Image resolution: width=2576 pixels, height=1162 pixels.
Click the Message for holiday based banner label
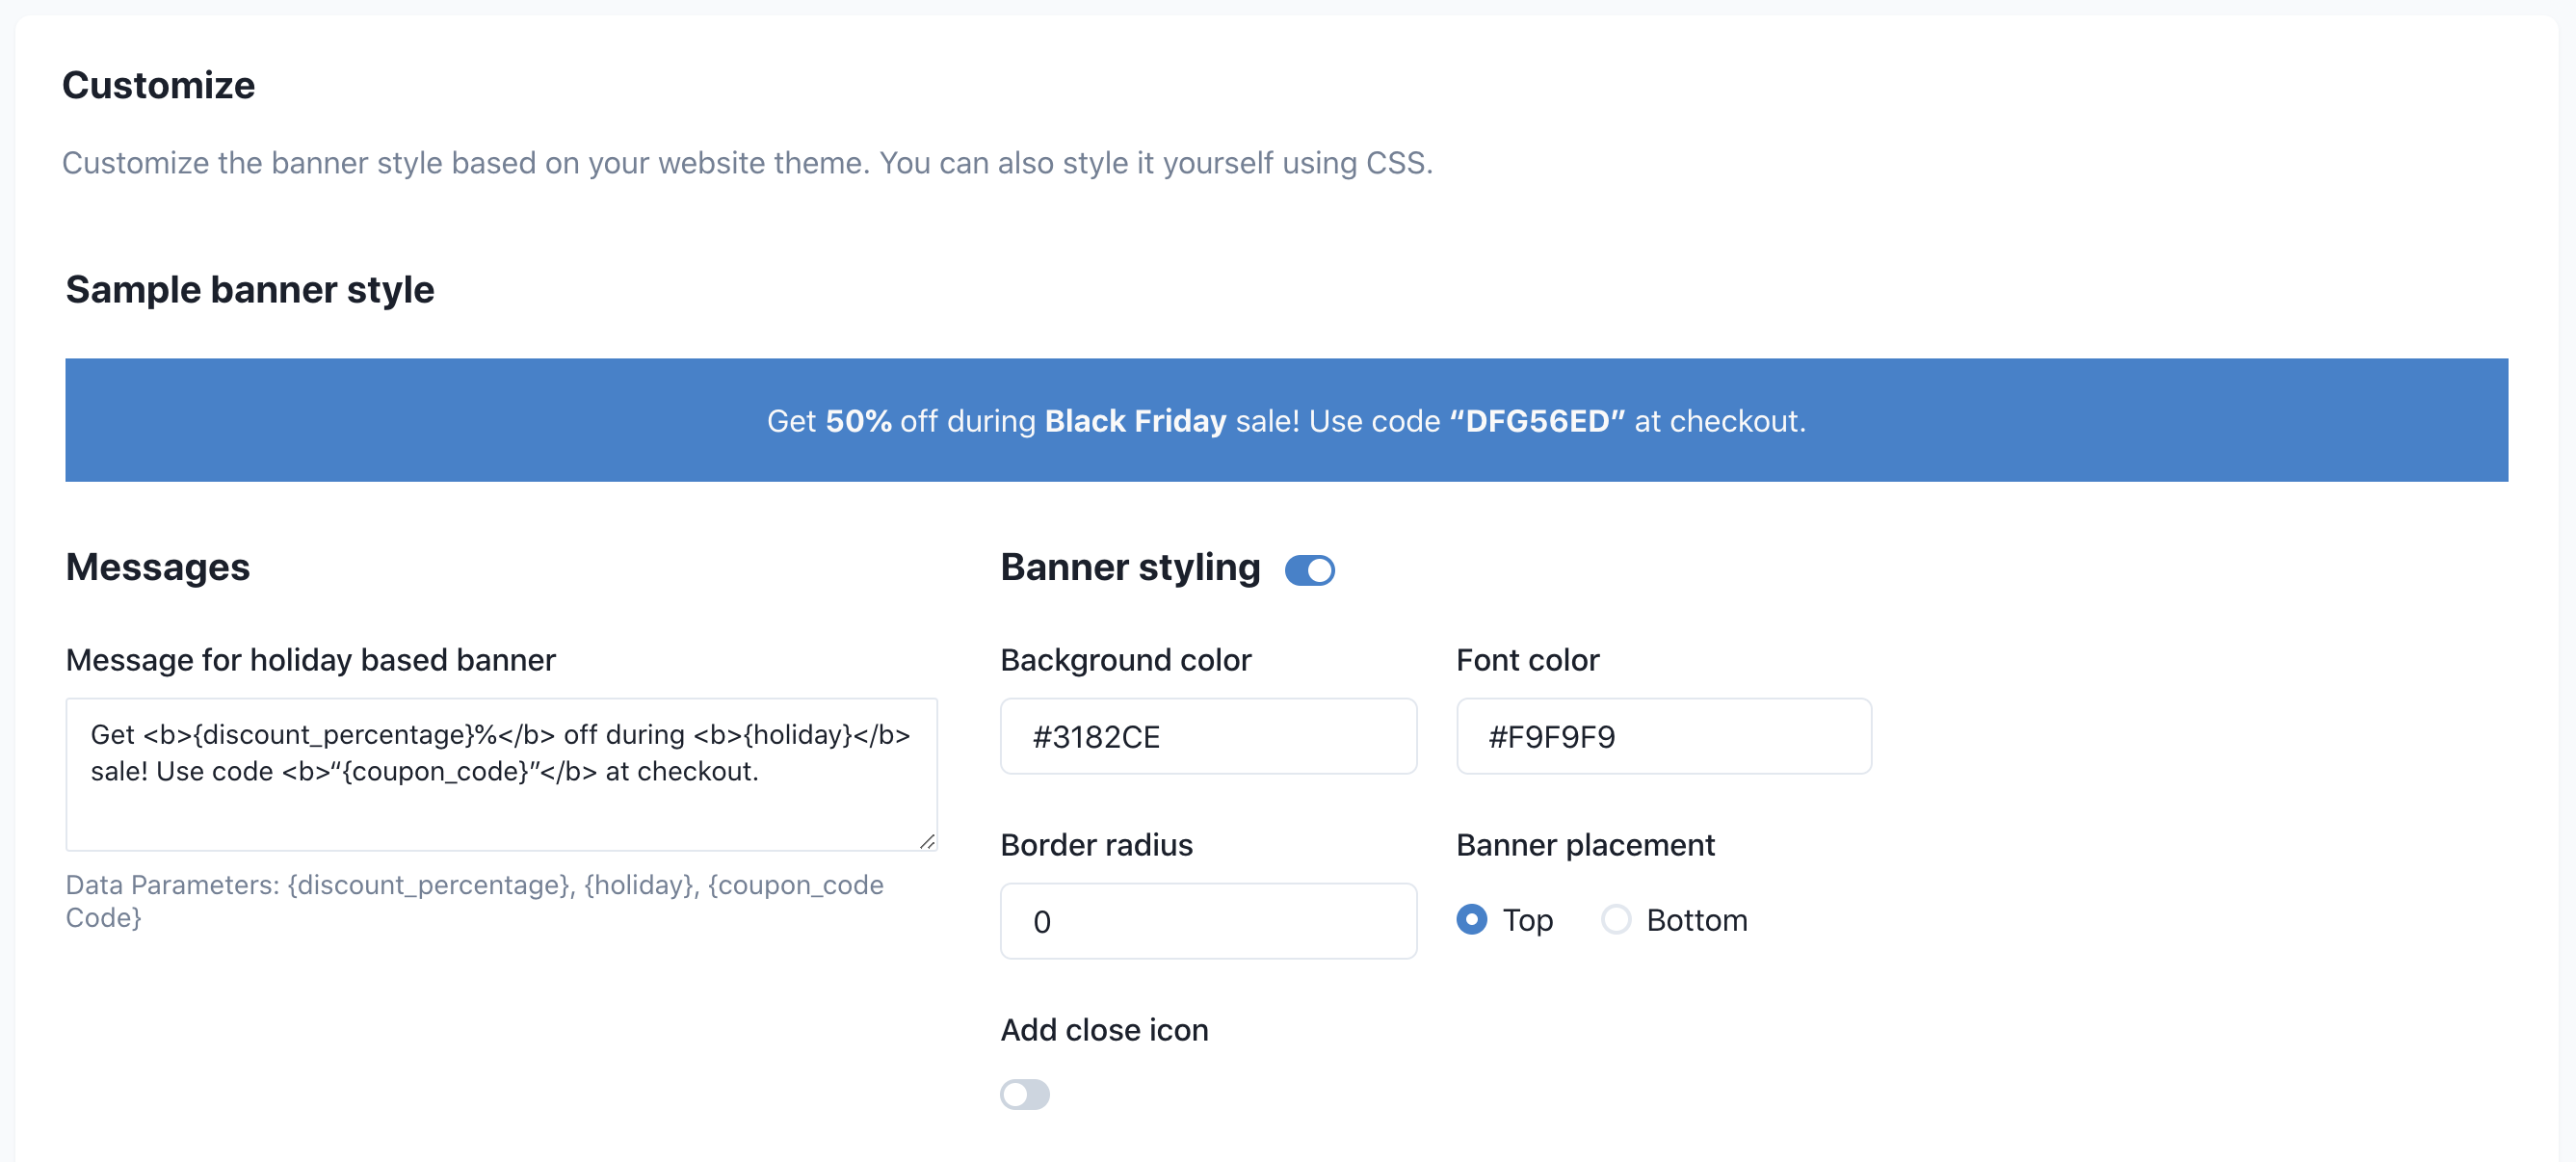(310, 660)
